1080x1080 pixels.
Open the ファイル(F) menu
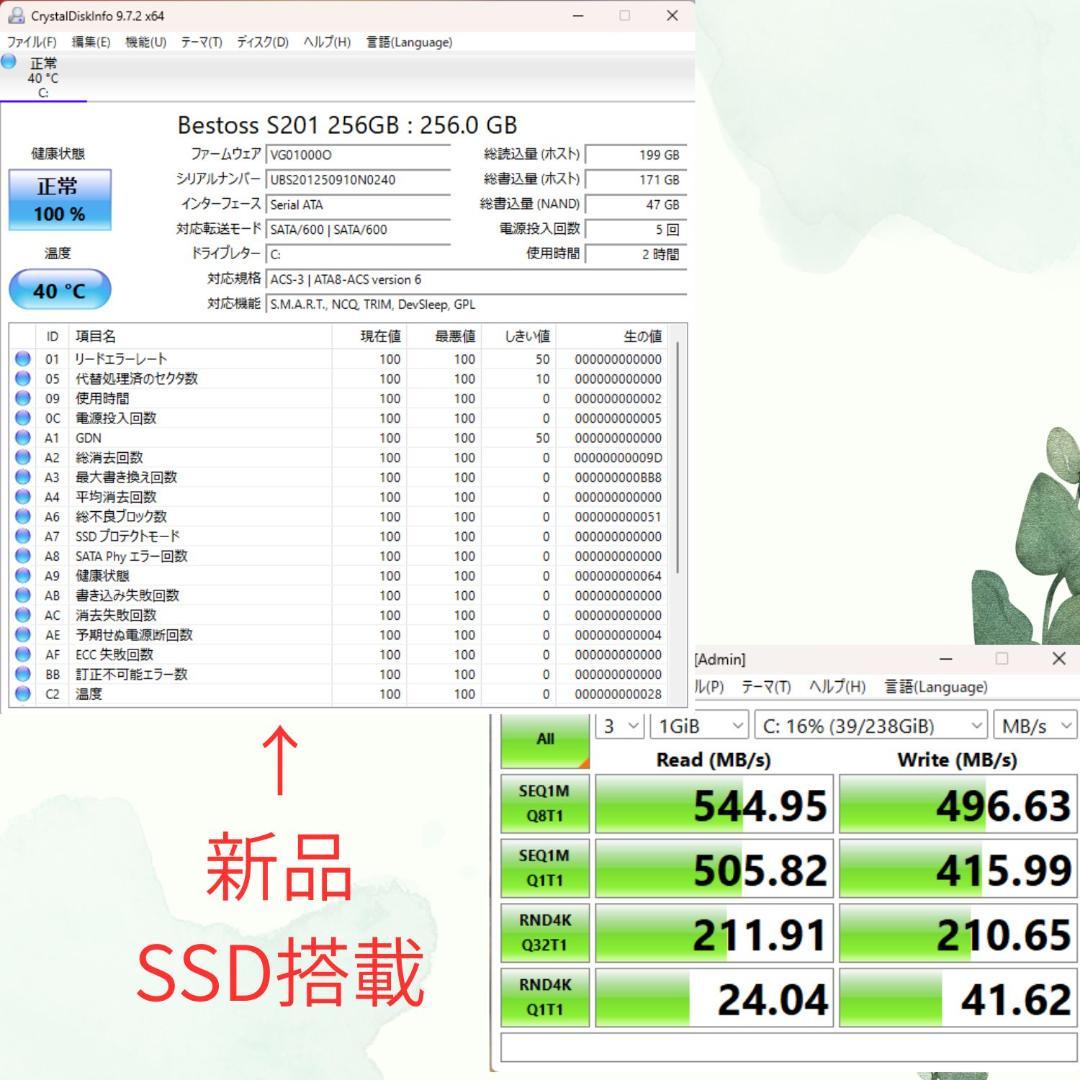point(32,42)
